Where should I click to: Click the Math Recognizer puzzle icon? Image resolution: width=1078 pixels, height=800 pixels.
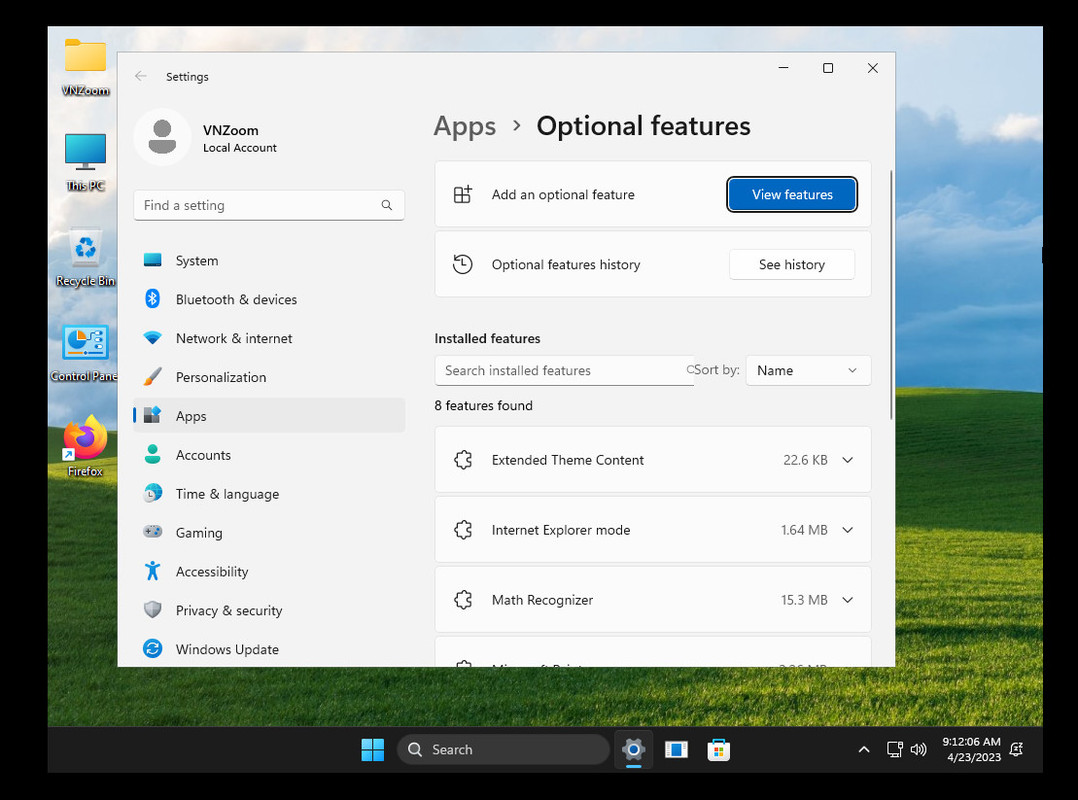click(x=463, y=600)
